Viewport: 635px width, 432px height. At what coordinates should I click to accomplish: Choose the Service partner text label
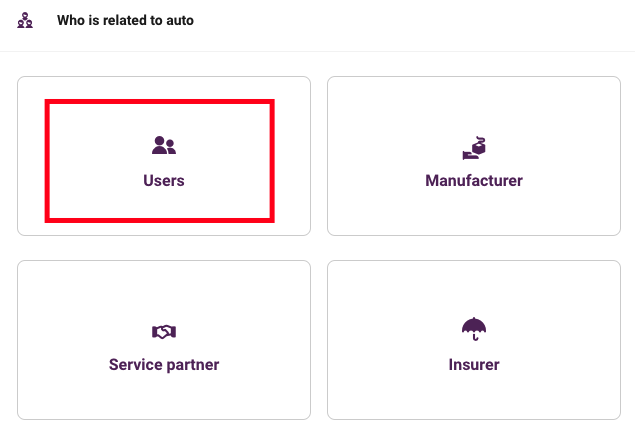click(x=164, y=365)
